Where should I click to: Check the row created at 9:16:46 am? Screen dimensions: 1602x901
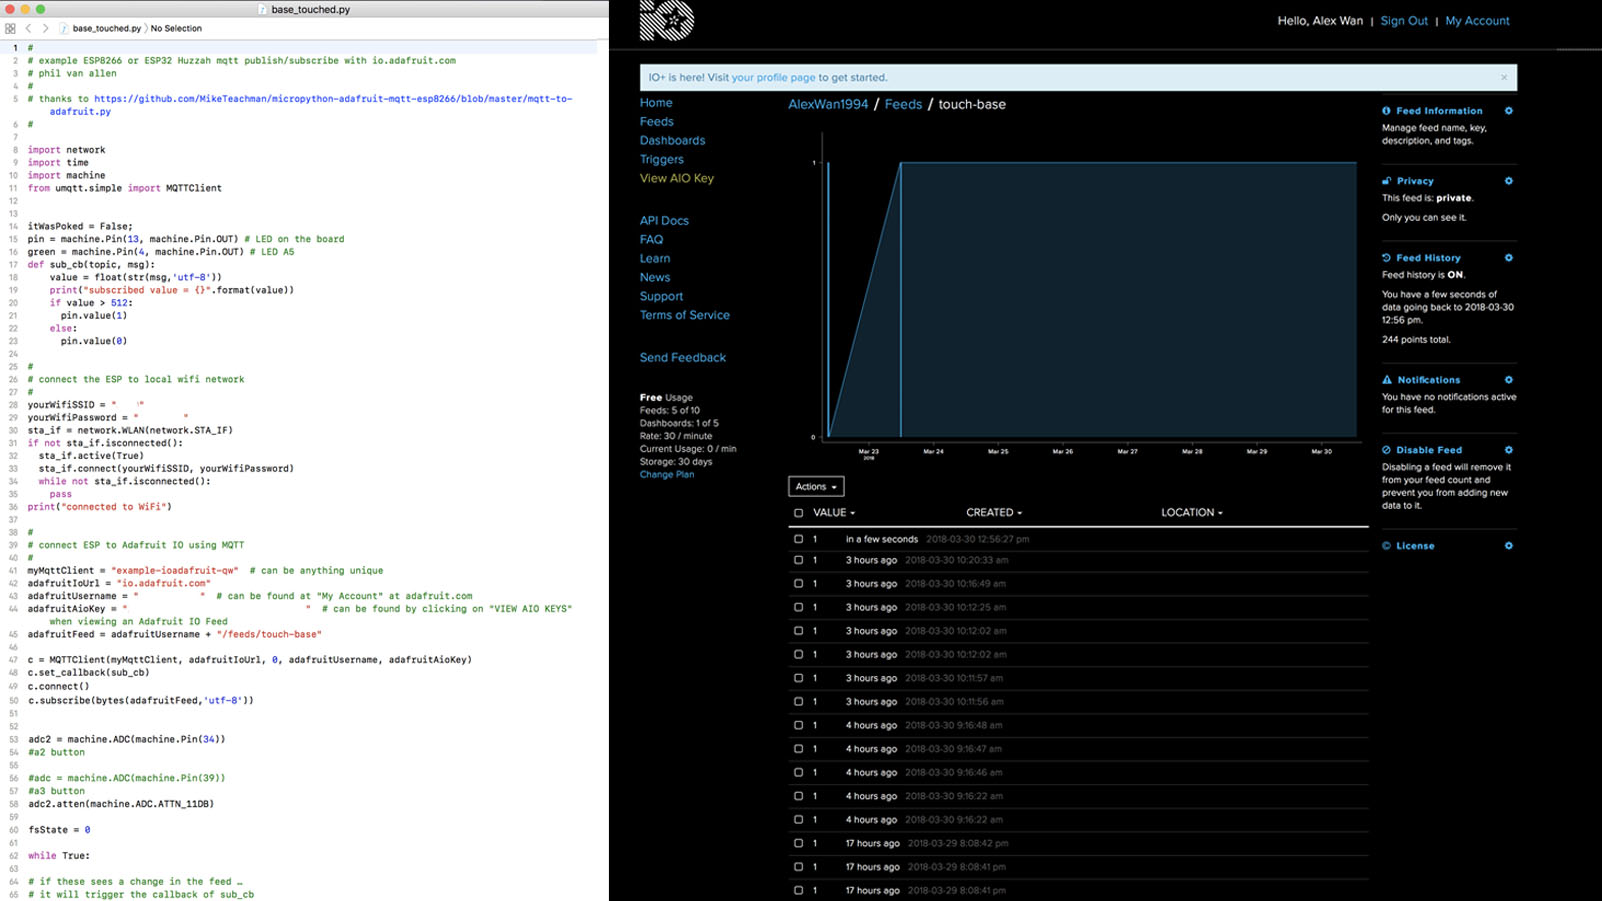click(798, 772)
